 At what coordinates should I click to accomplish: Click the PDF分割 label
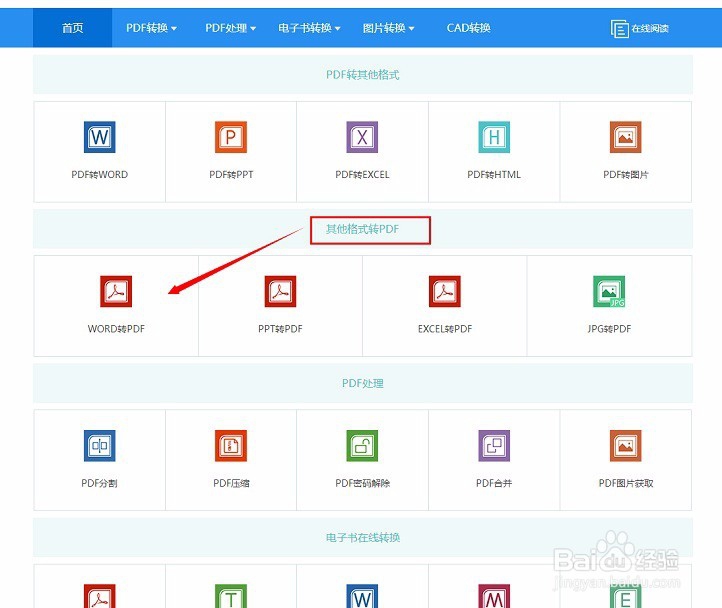(99, 483)
